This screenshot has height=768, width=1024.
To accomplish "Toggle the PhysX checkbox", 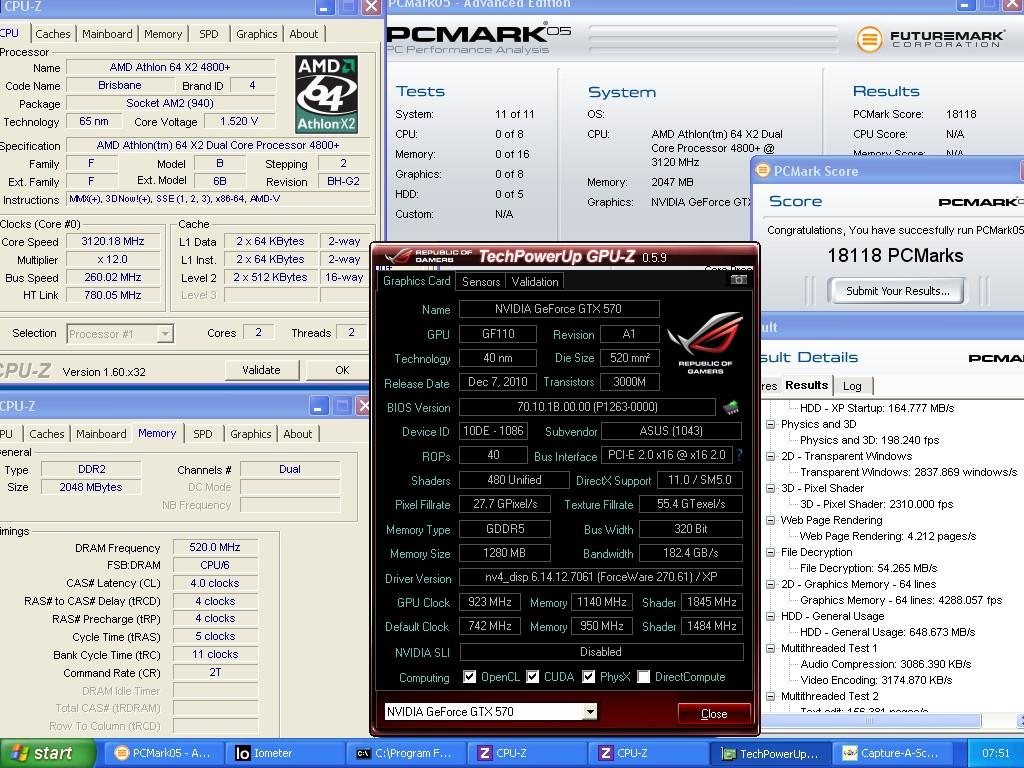I will click(x=588, y=677).
